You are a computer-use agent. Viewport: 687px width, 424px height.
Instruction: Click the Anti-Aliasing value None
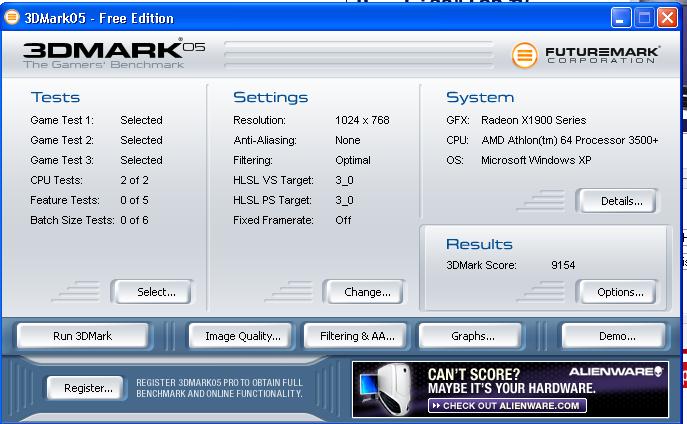point(348,140)
